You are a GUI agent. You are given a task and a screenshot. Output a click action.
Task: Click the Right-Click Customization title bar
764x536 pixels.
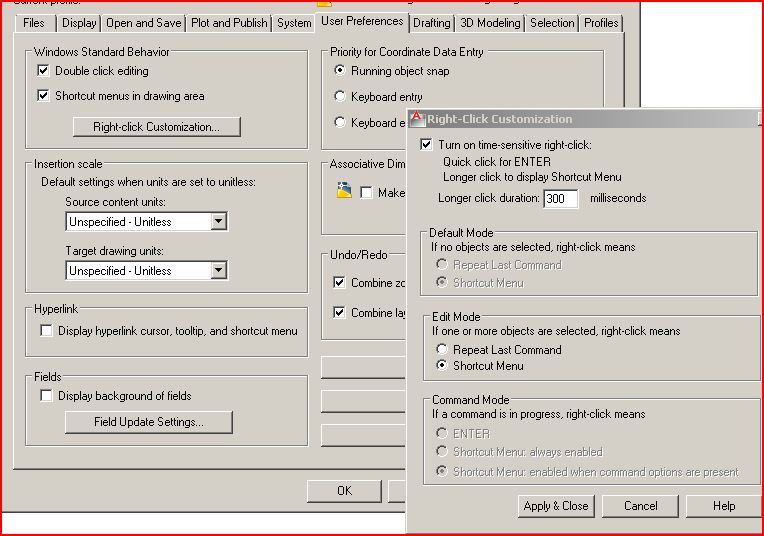585,118
